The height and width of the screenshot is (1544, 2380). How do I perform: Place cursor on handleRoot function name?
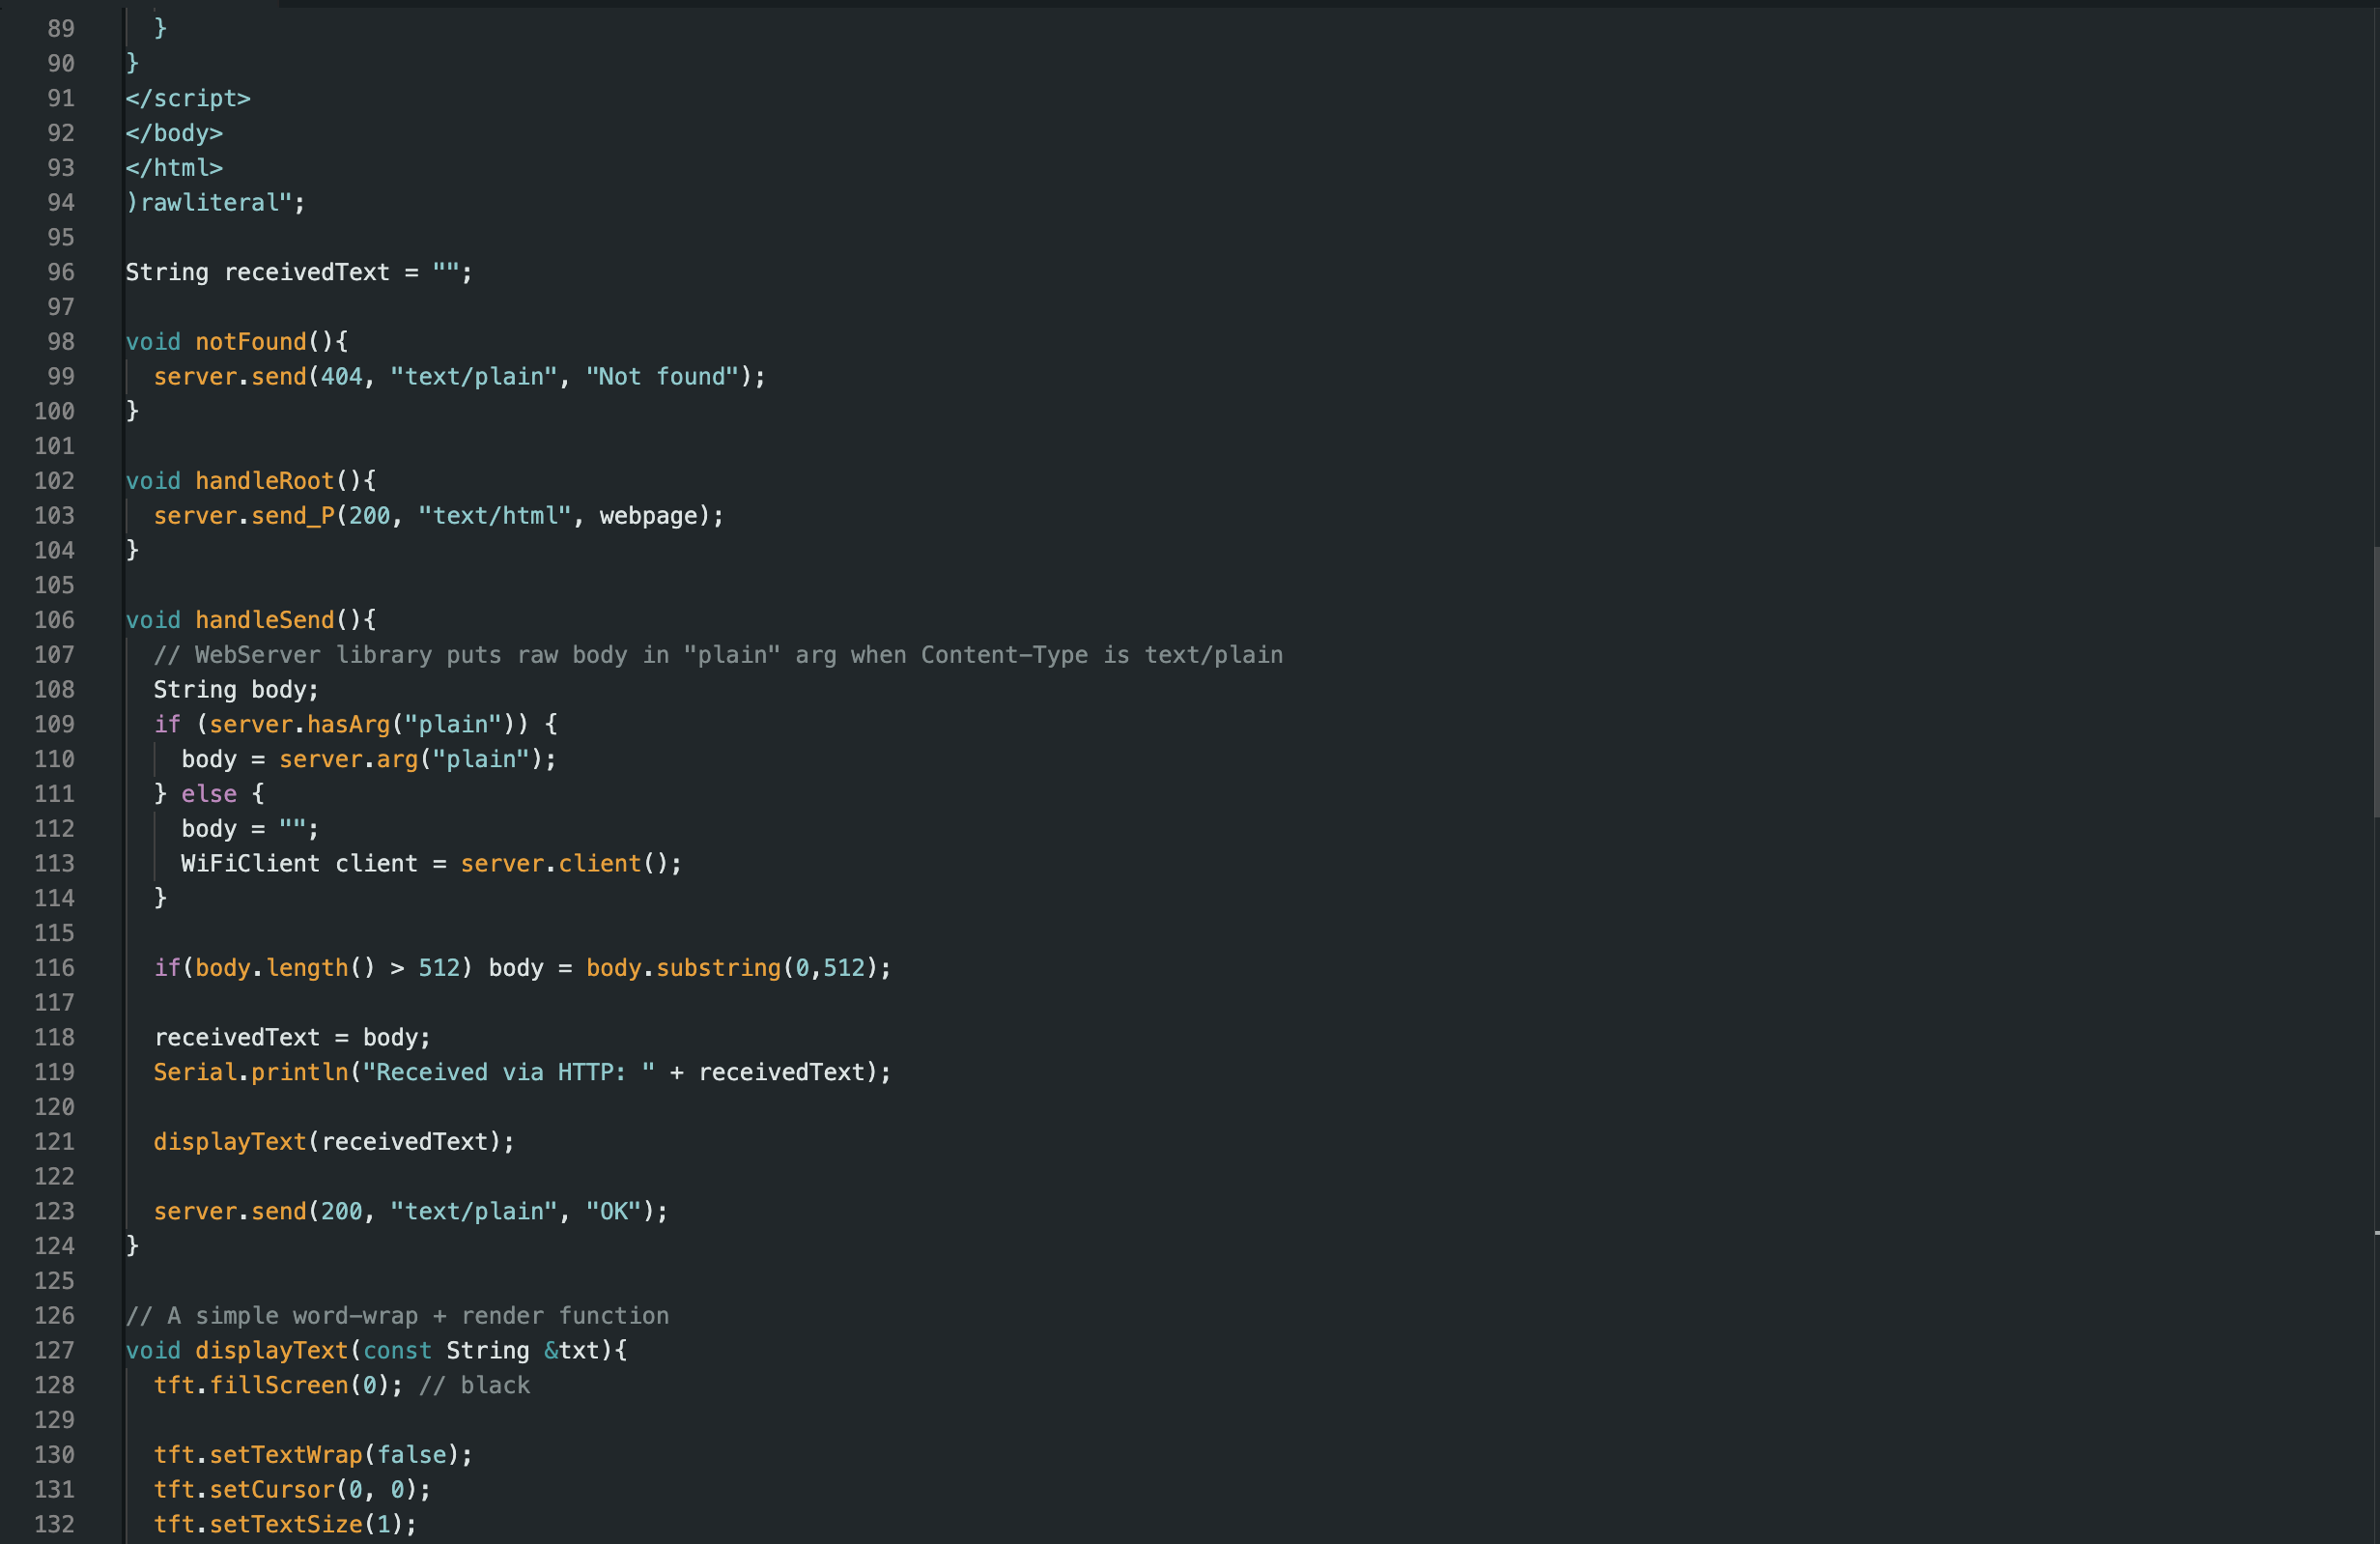(264, 481)
